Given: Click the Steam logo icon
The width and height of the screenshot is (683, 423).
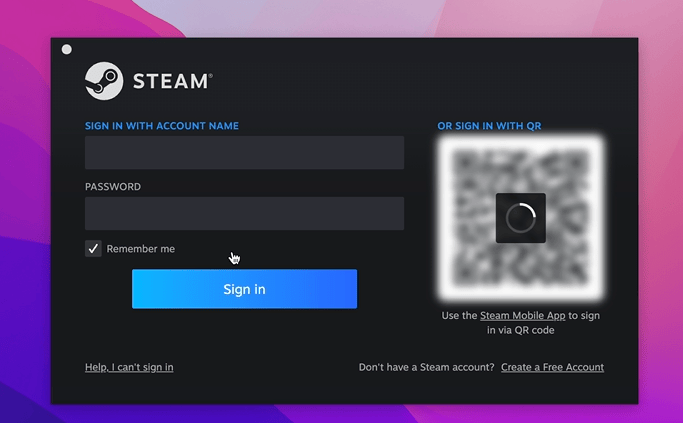Looking at the screenshot, I should coord(104,81).
